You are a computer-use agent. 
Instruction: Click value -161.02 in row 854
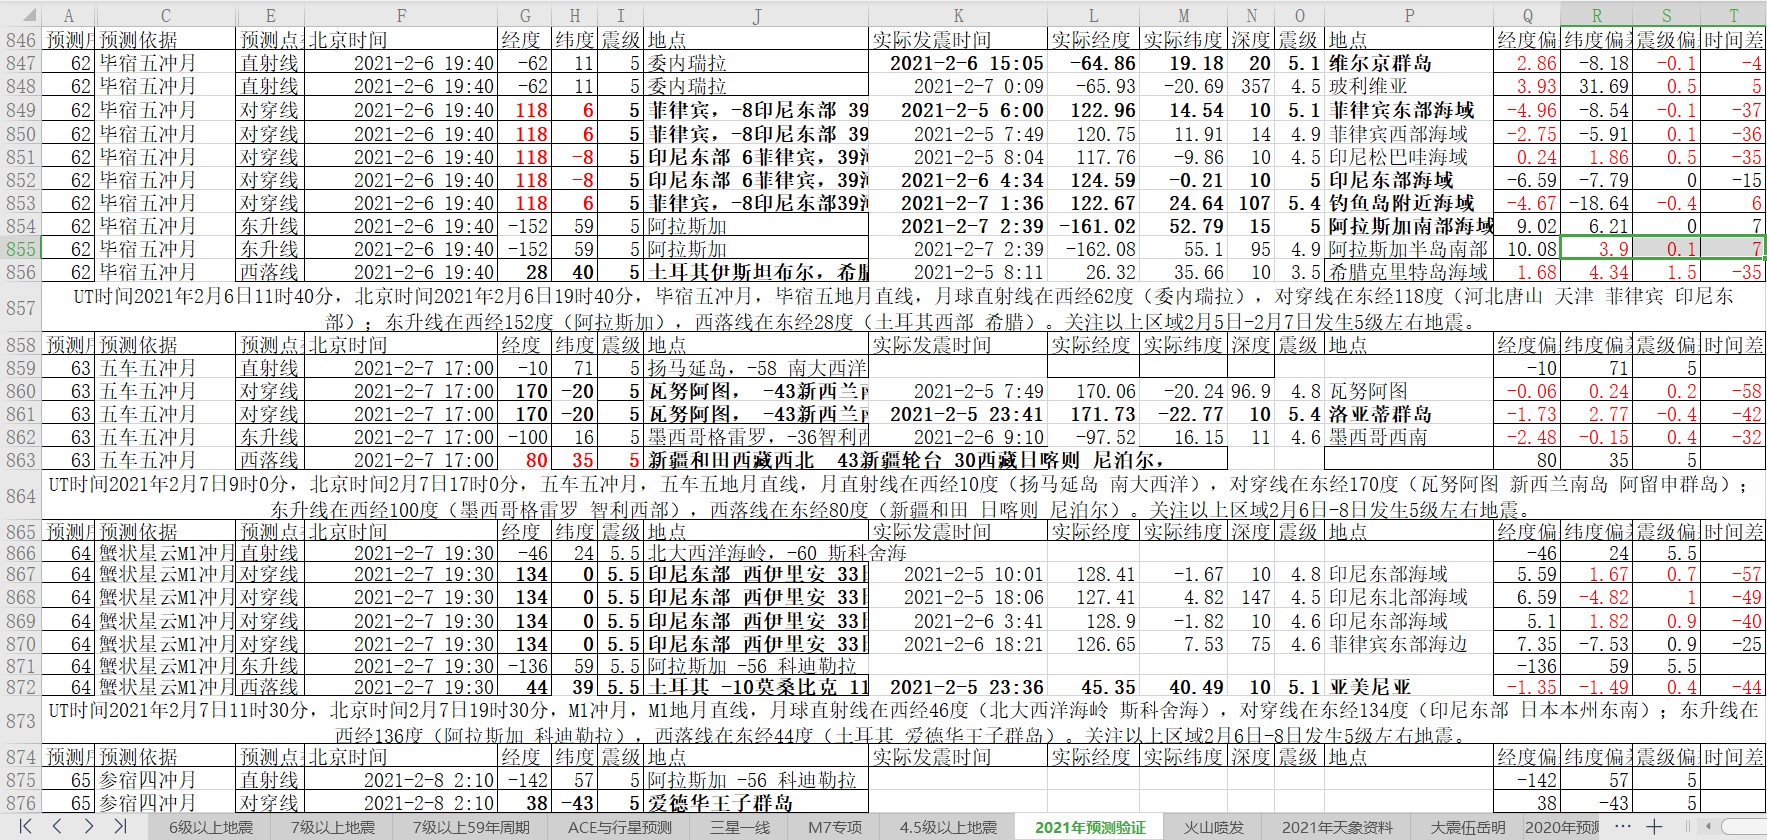pos(1093,226)
